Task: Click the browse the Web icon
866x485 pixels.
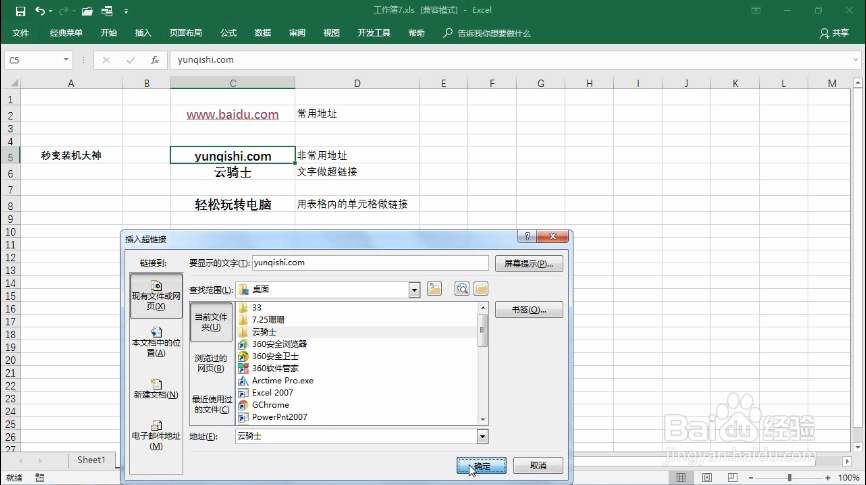Action: coord(462,288)
